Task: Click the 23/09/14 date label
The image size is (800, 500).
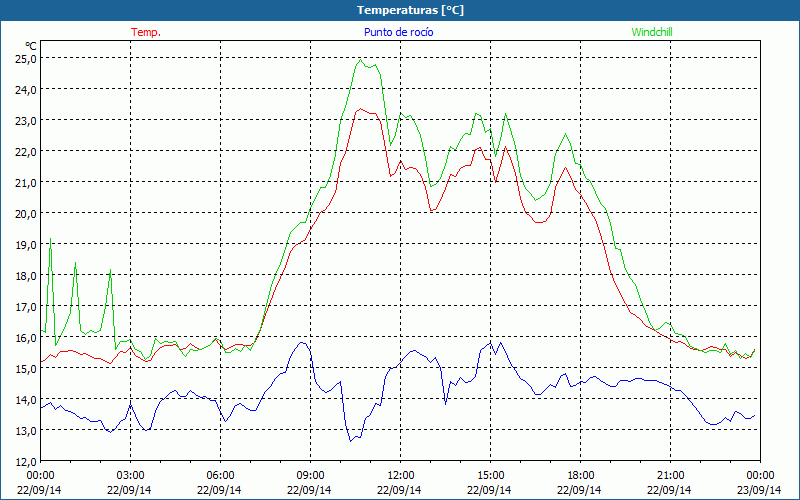Action: (x=759, y=490)
